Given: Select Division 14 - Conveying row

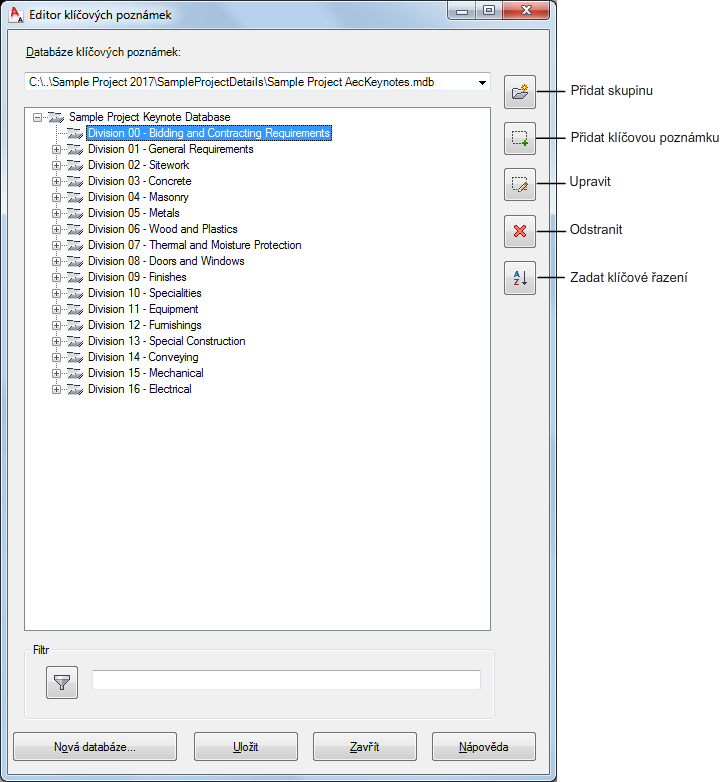Looking at the screenshot, I should point(143,357).
